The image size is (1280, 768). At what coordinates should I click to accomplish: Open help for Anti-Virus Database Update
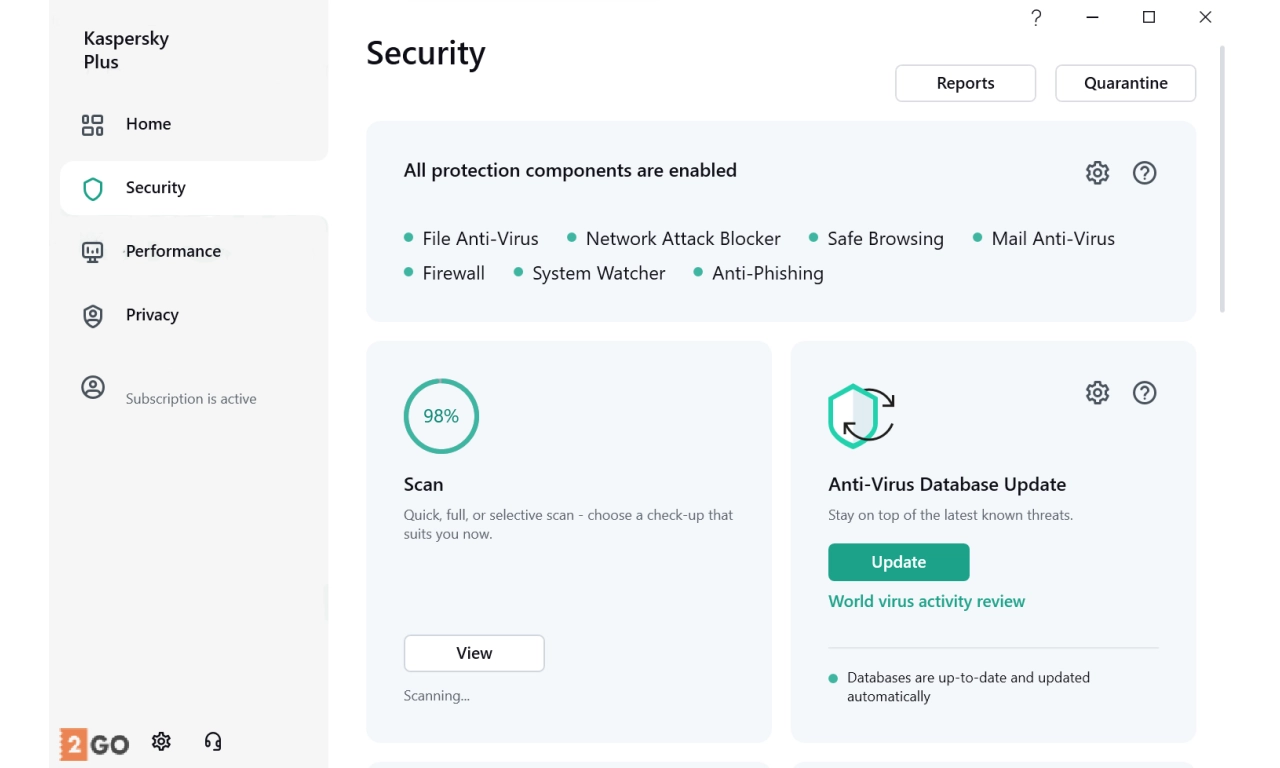1144,393
